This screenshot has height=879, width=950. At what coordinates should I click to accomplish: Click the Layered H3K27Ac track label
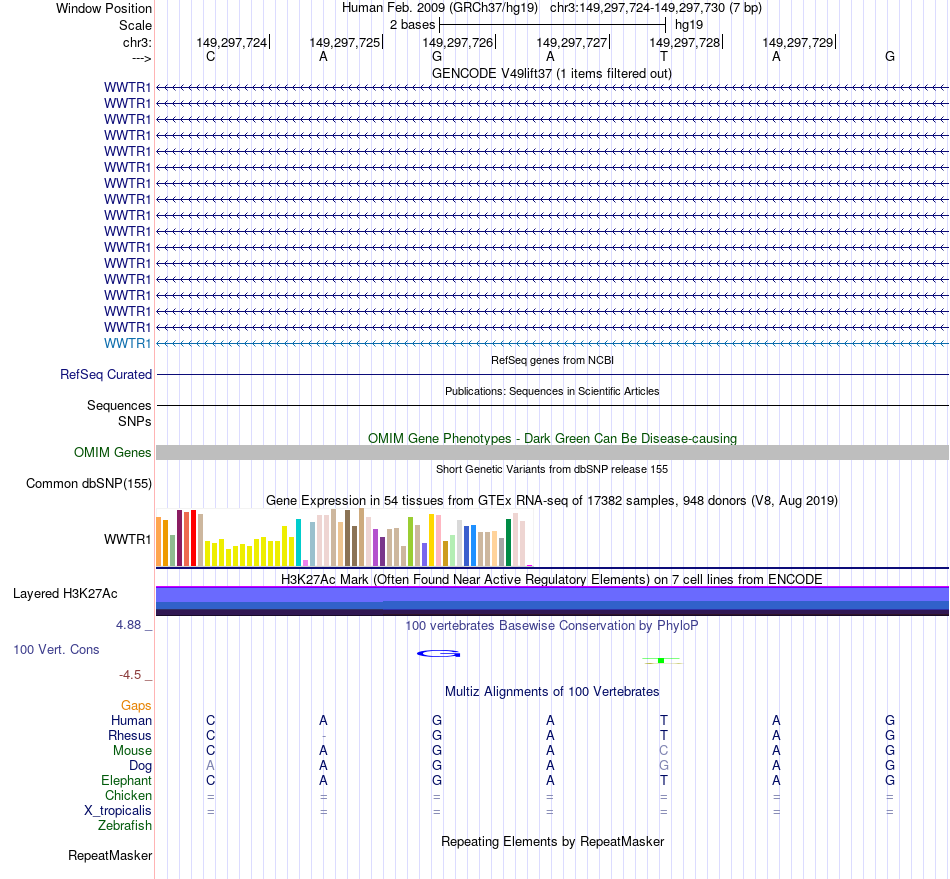(65, 594)
